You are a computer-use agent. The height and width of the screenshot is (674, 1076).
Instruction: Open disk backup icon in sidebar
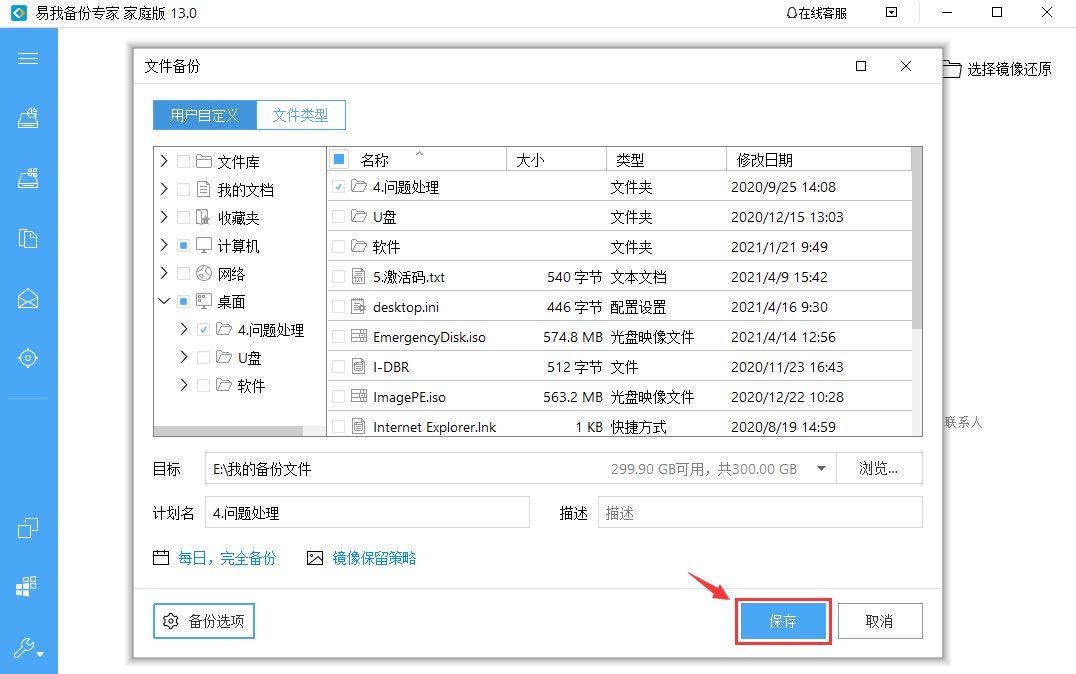click(x=28, y=118)
